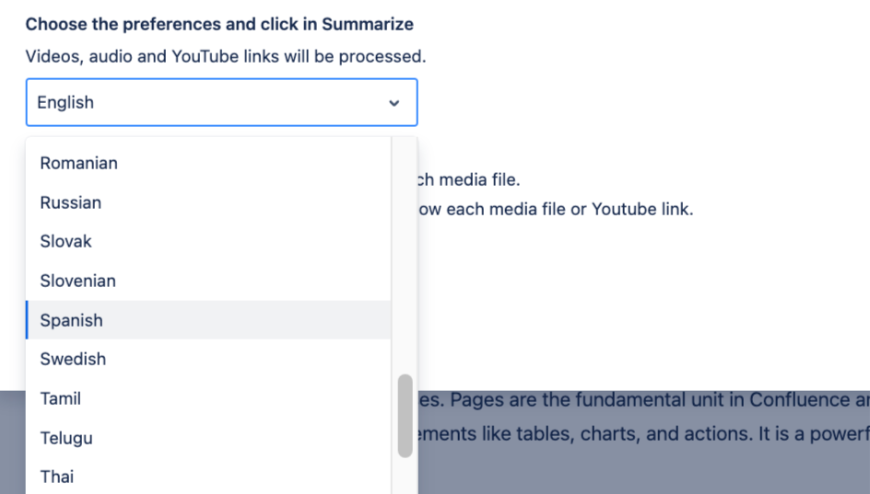Click the language list scrollbar thumb
Screen dimensions: 870x494
coord(405,415)
